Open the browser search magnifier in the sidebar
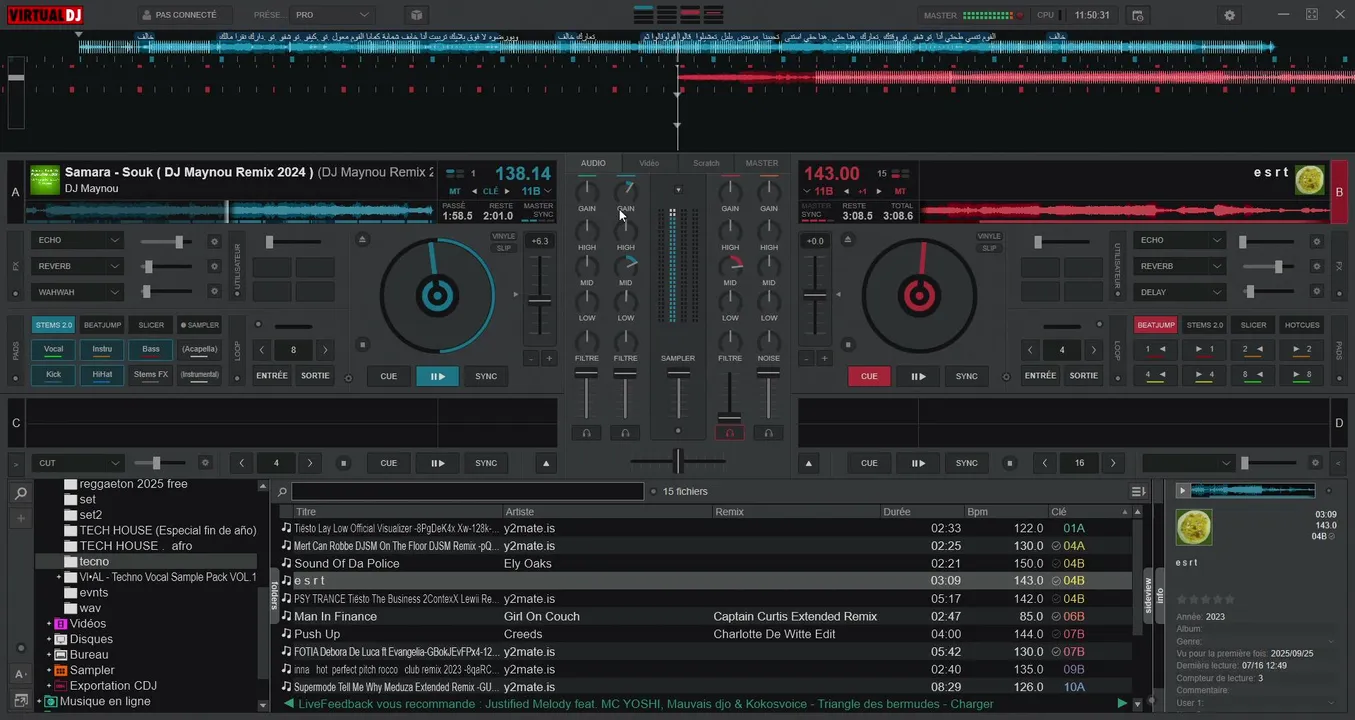This screenshot has width=1355, height=720. pyautogui.click(x=20, y=494)
